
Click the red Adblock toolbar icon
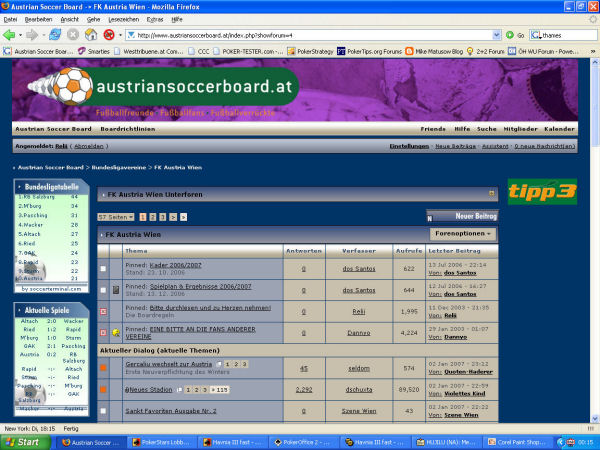109,35
